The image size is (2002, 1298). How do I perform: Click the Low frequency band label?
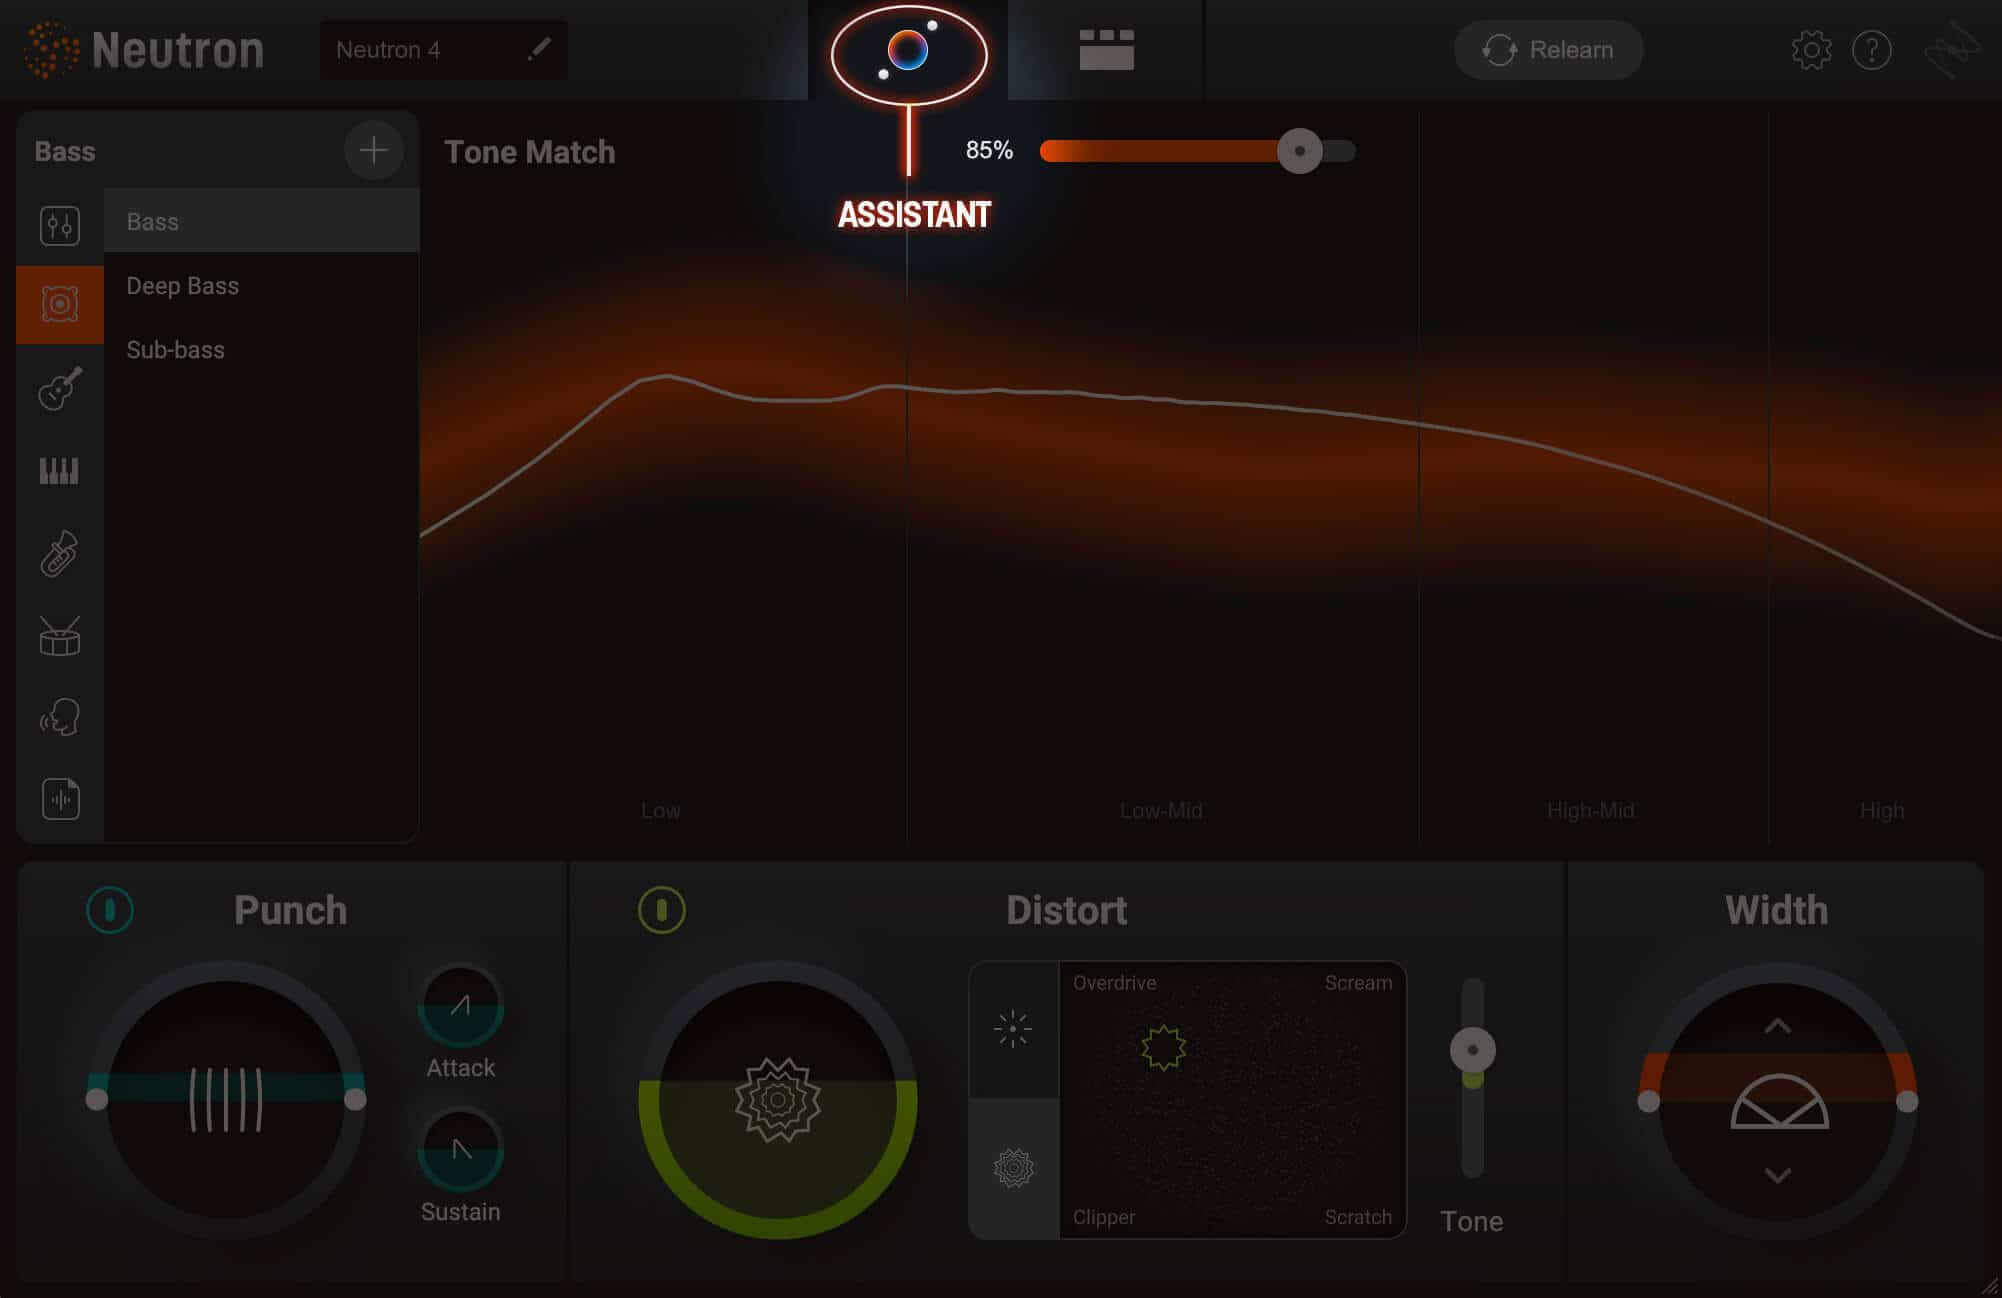pyautogui.click(x=660, y=810)
